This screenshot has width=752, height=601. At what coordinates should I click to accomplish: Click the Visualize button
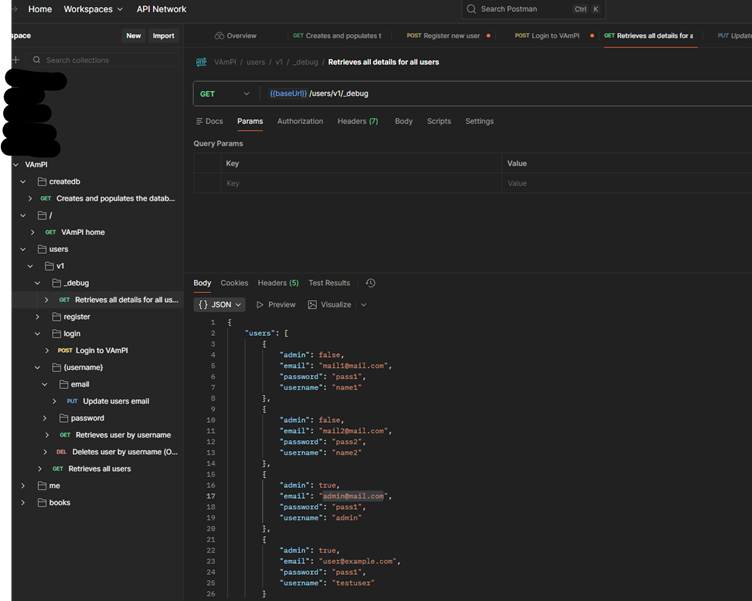(330, 305)
